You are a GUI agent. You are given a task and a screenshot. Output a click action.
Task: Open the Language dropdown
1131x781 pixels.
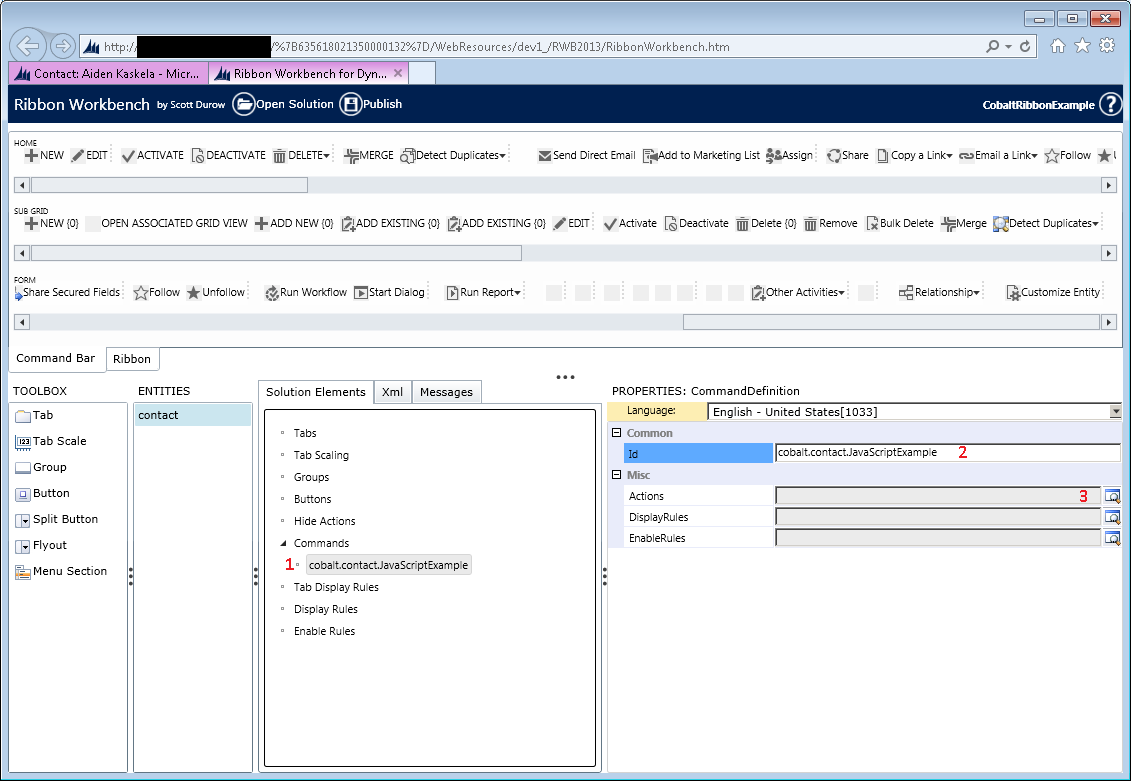point(1115,411)
